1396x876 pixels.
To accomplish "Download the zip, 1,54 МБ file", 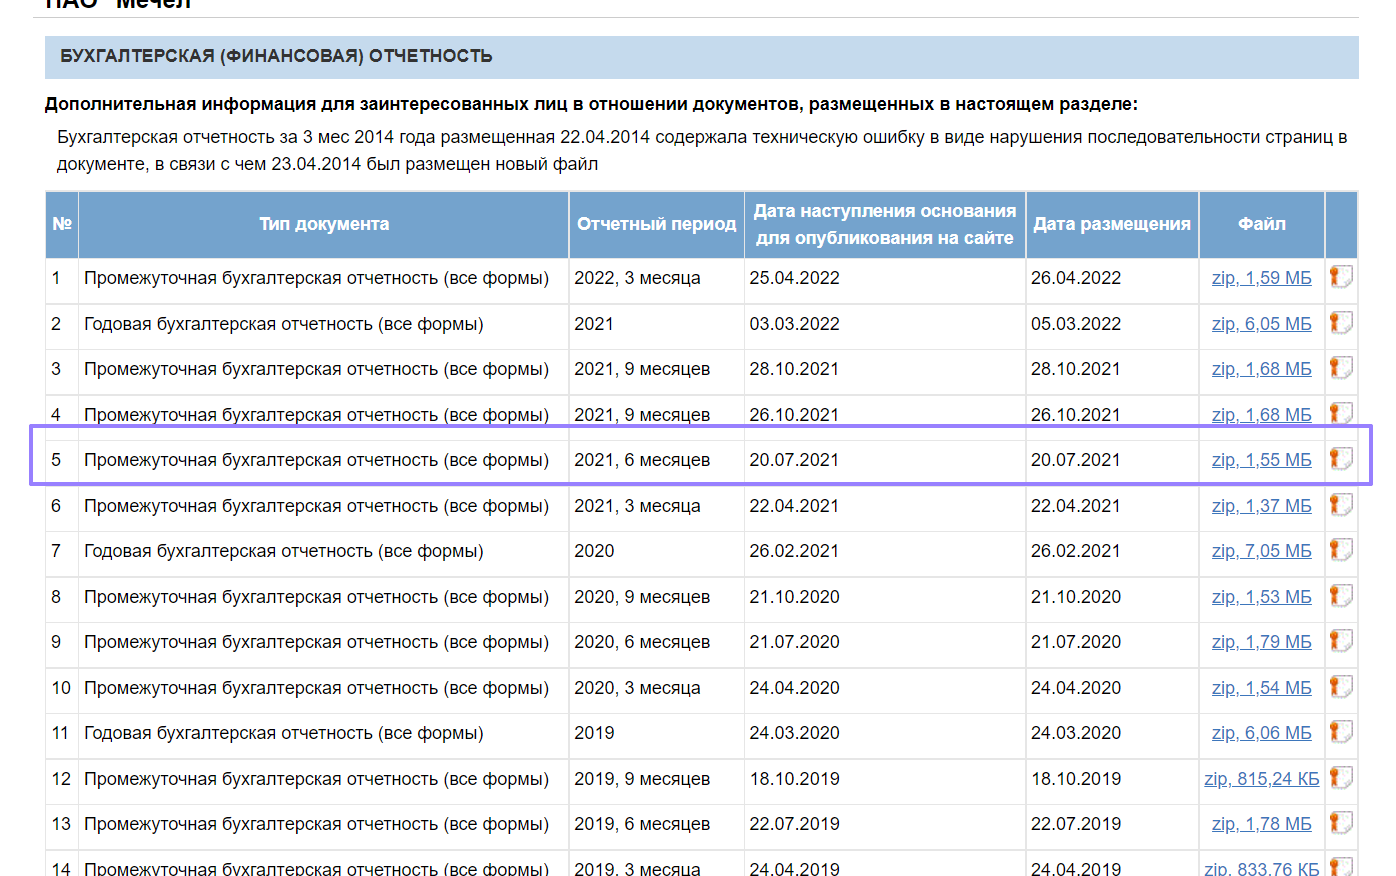I will 1261,688.
